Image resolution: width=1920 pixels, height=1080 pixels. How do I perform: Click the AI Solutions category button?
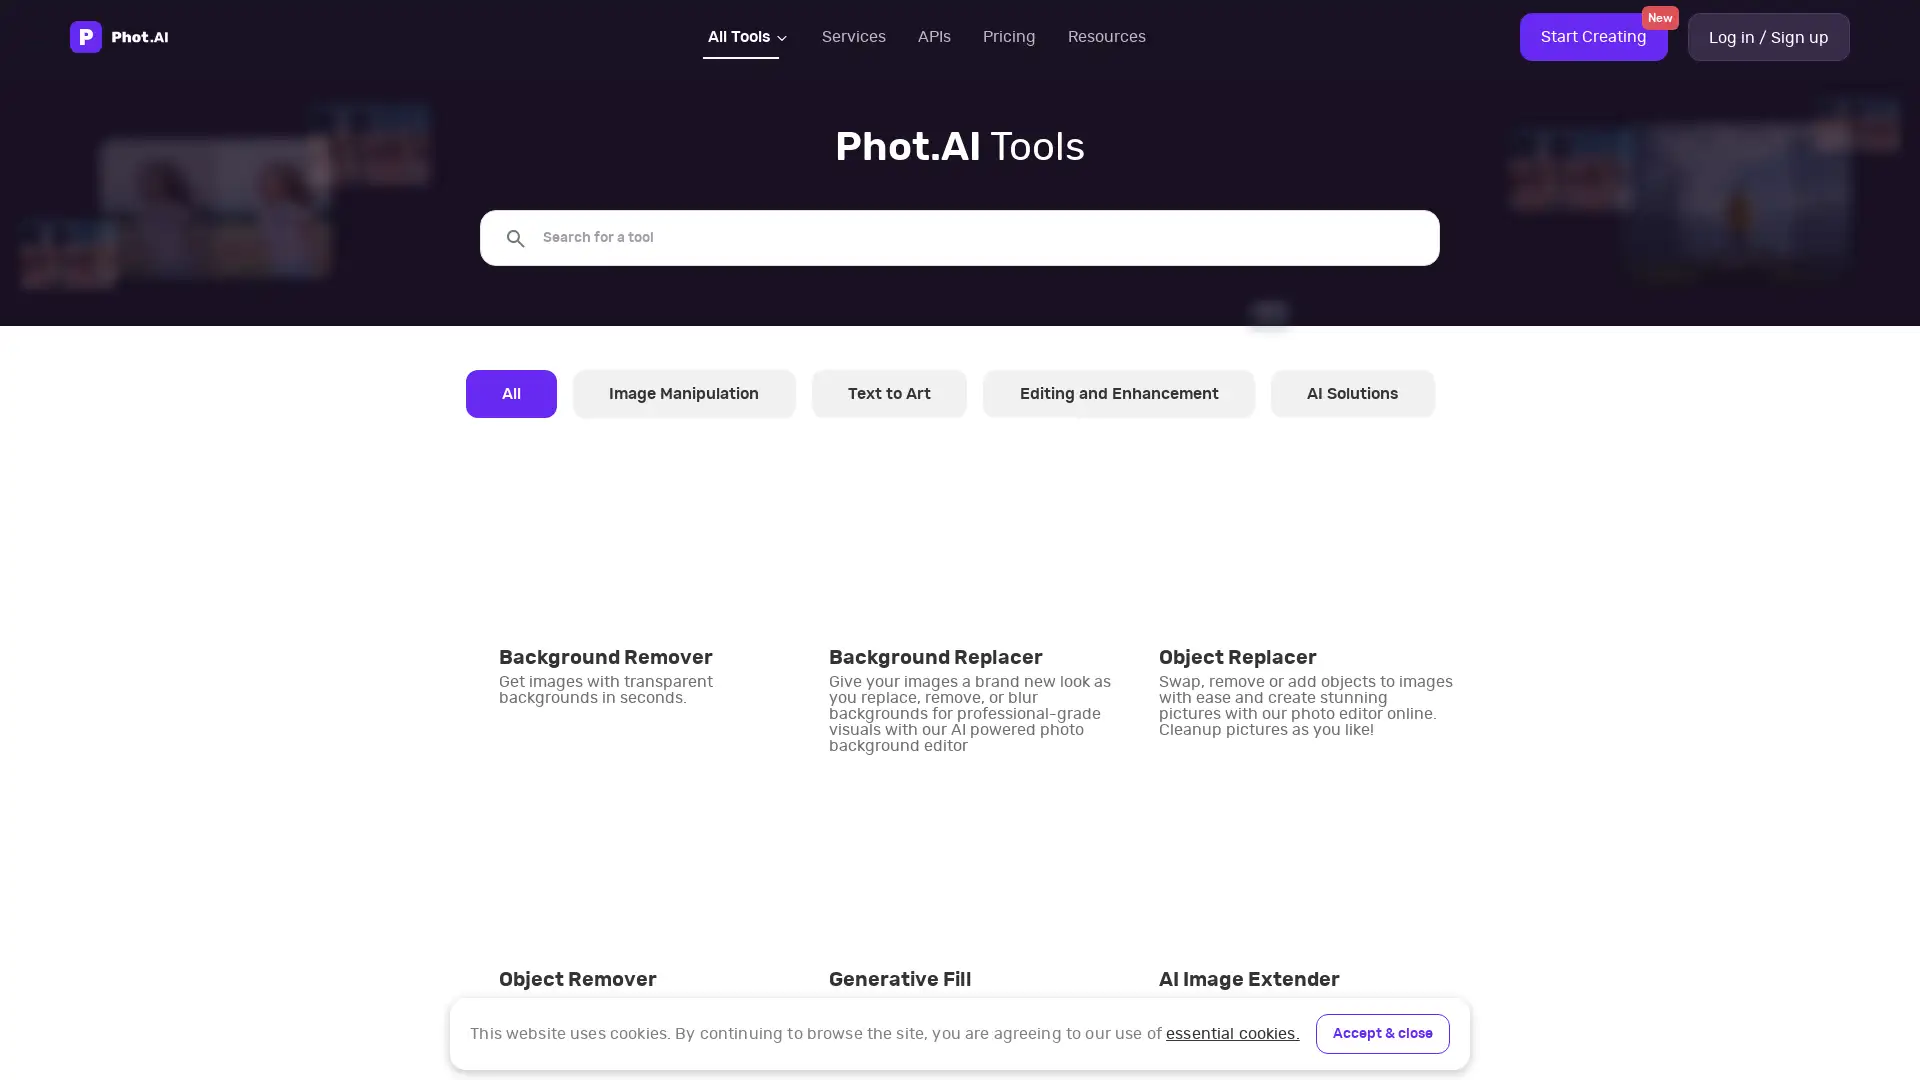click(1352, 393)
